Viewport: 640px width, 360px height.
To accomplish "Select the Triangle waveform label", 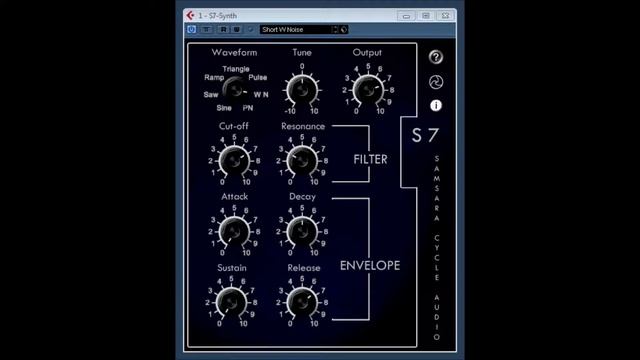I will (x=236, y=69).
